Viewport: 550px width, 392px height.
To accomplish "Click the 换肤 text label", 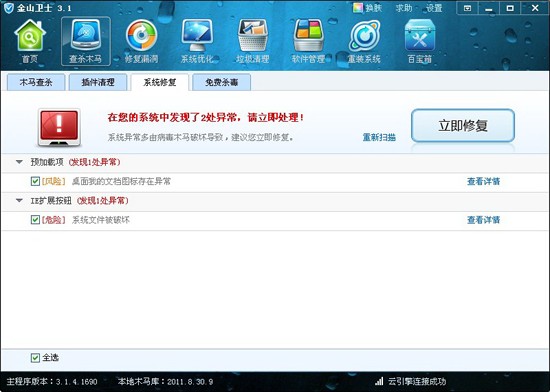I will pos(373,8).
